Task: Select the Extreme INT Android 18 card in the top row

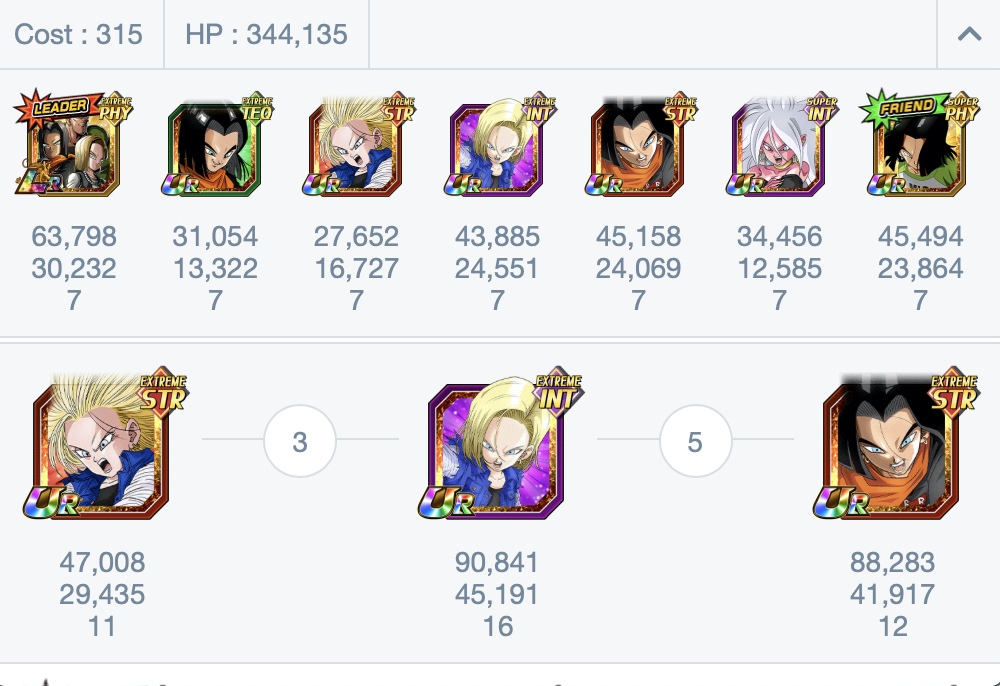Action: 500,143
